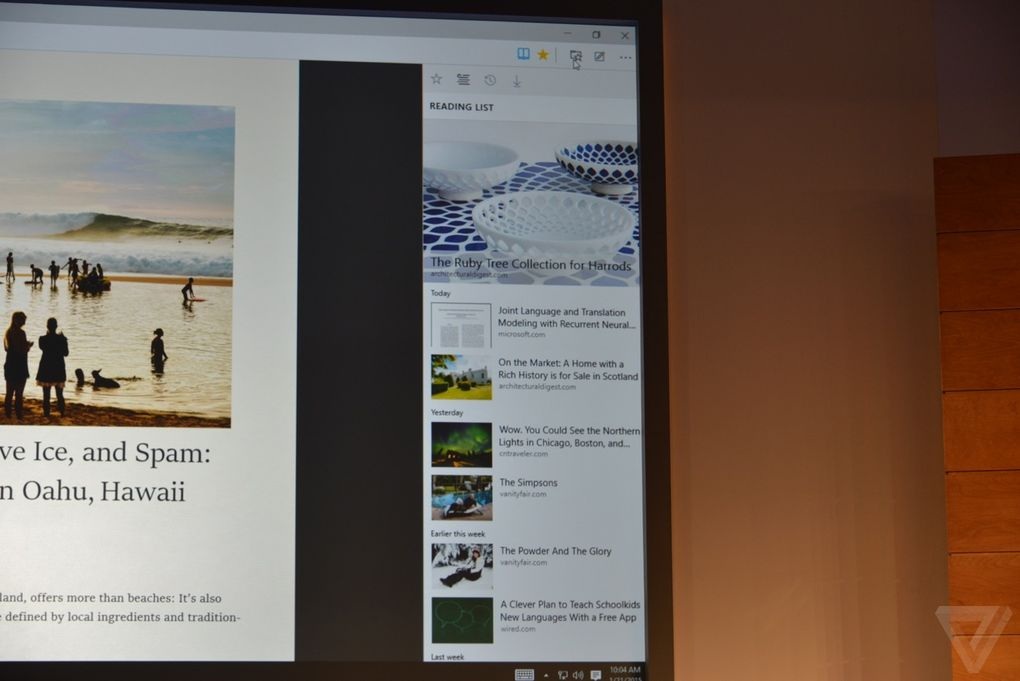Open The Powder And The Glory item
The width and height of the screenshot is (1020, 681).
point(555,551)
